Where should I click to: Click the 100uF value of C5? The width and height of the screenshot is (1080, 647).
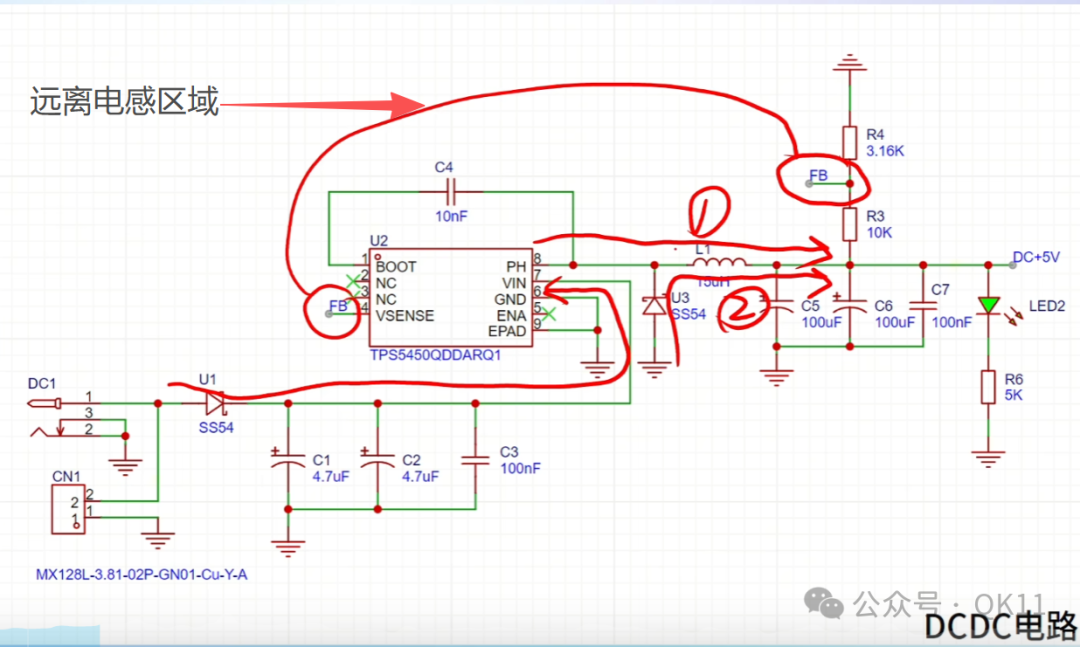point(821,322)
